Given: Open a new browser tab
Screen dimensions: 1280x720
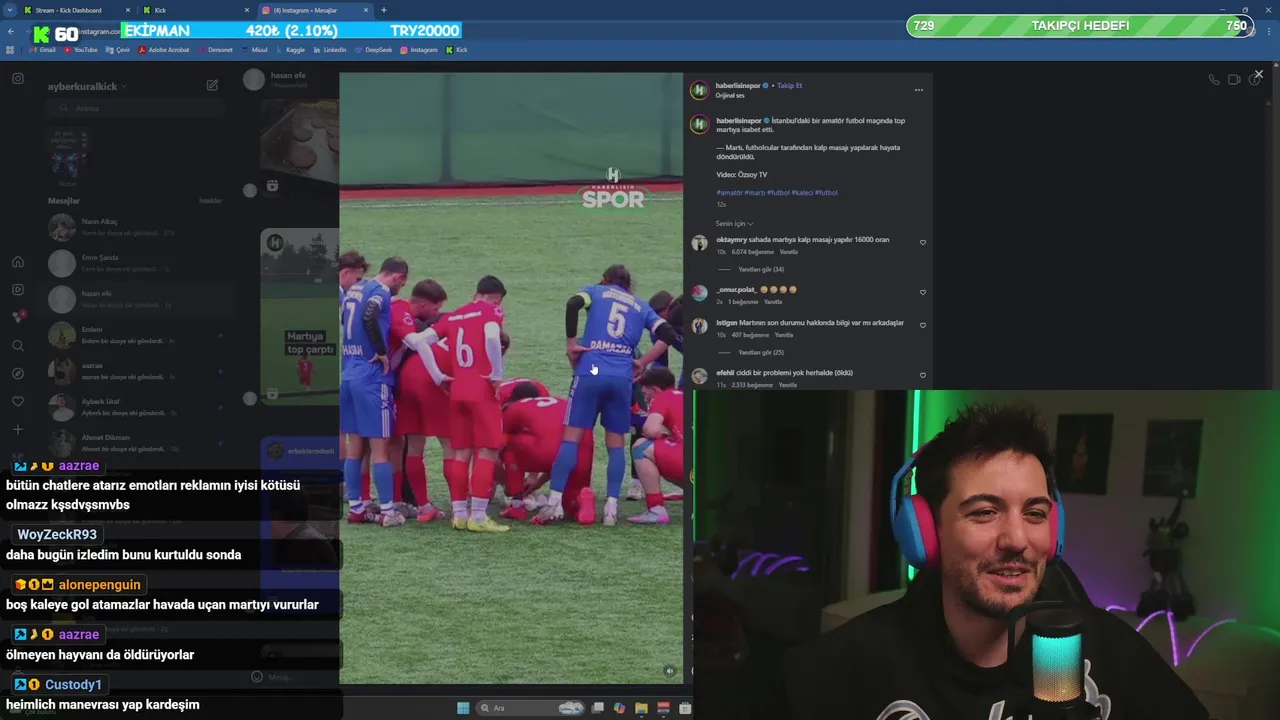Looking at the screenshot, I should click(x=384, y=10).
